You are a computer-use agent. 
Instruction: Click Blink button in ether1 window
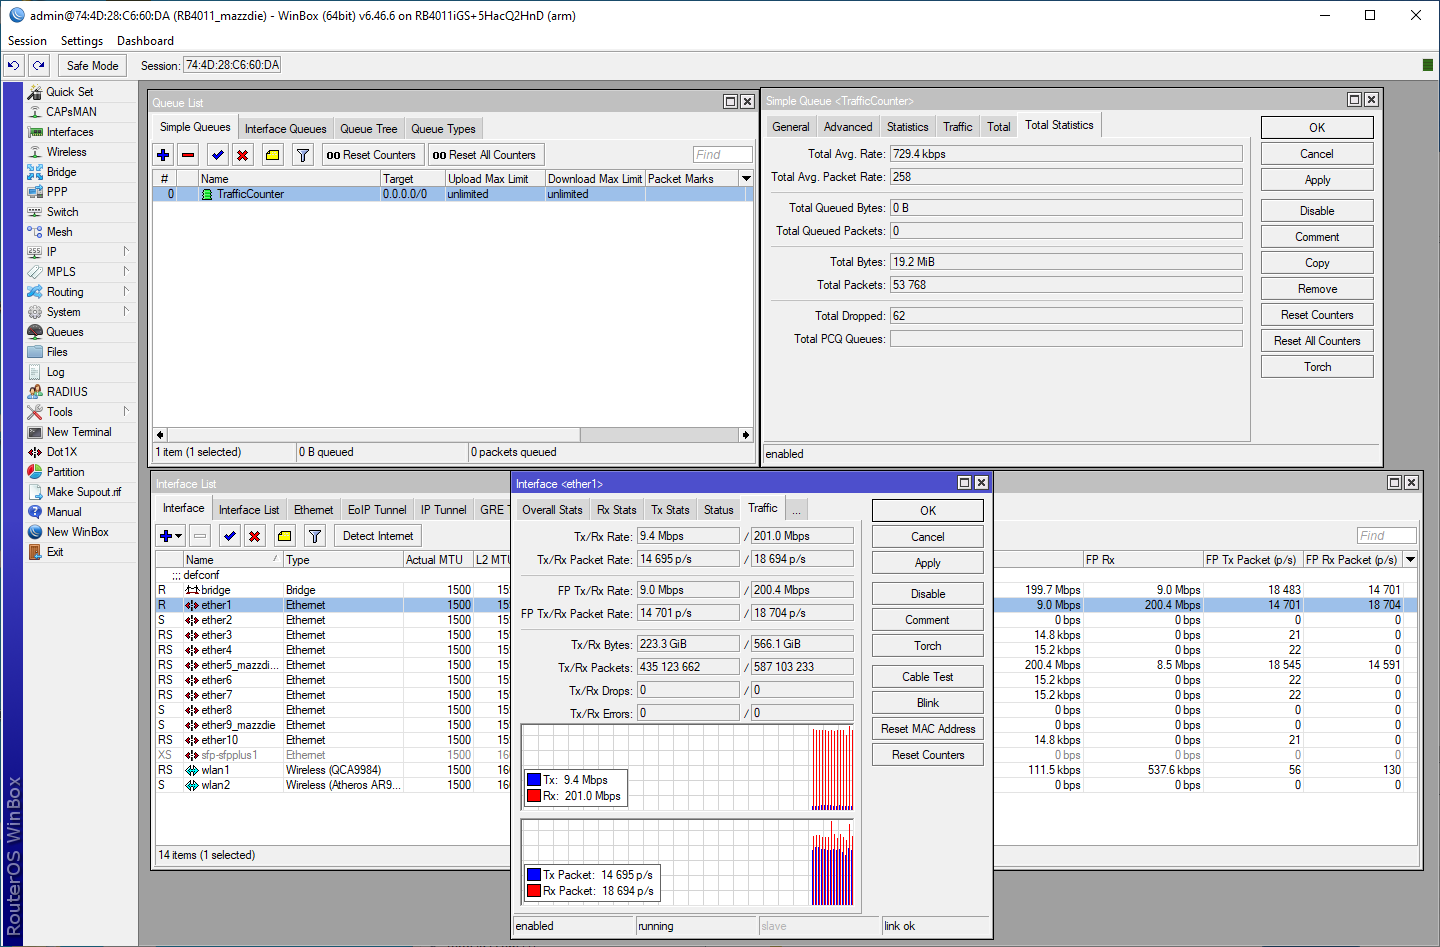(x=928, y=703)
